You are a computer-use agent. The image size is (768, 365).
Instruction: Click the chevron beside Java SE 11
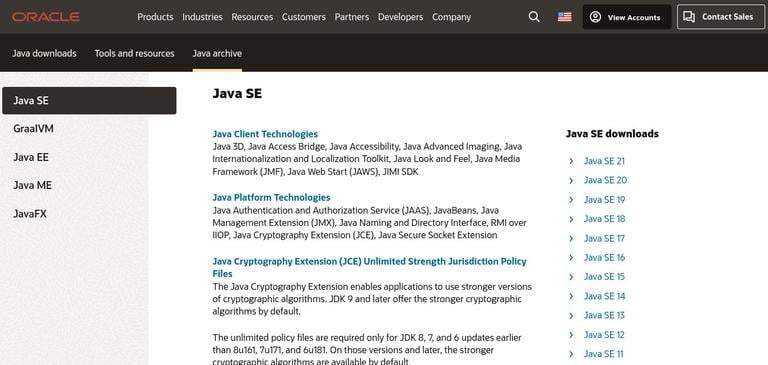coord(571,354)
